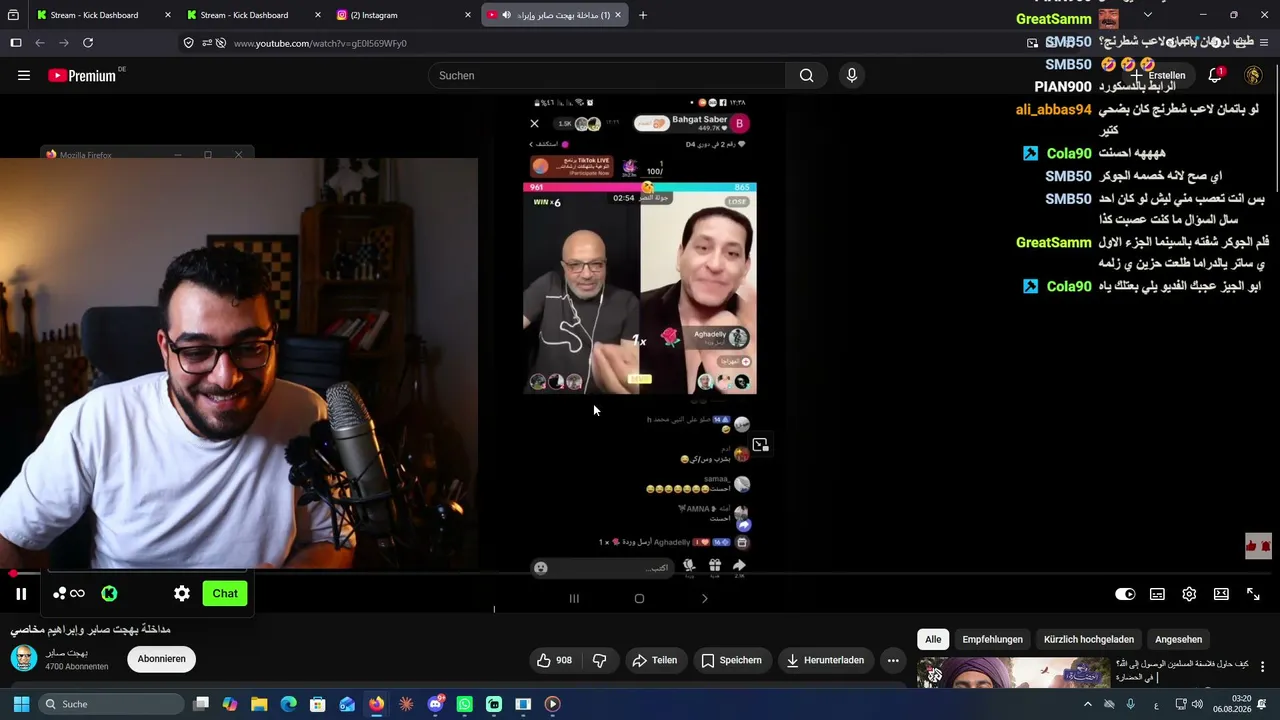1280x720 pixels.
Task: Open YouTube player settings gear
Action: point(1189,594)
